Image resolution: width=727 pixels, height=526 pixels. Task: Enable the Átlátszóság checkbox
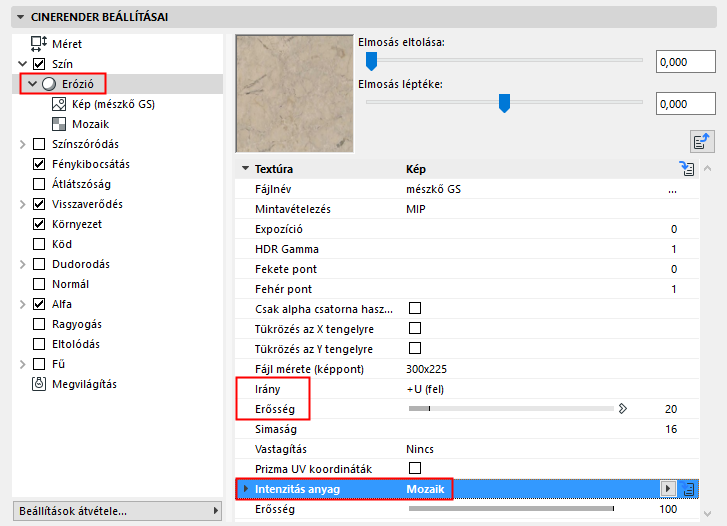[39, 184]
